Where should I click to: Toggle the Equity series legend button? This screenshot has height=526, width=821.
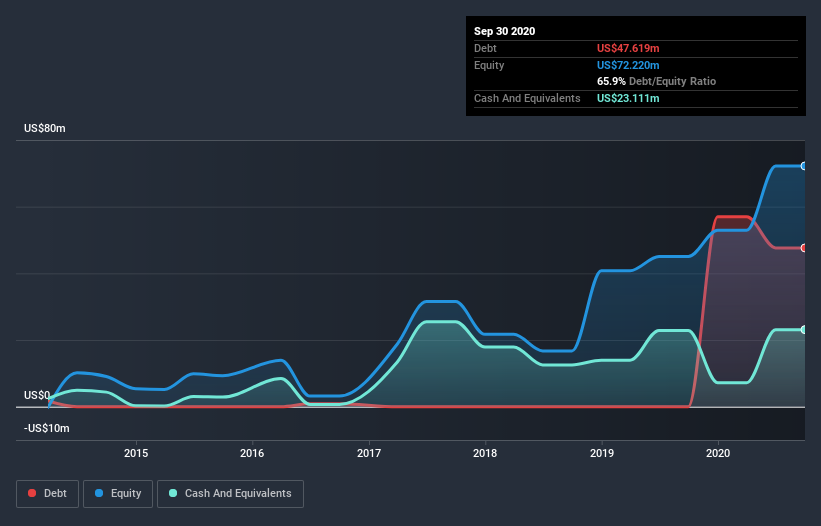(118, 494)
